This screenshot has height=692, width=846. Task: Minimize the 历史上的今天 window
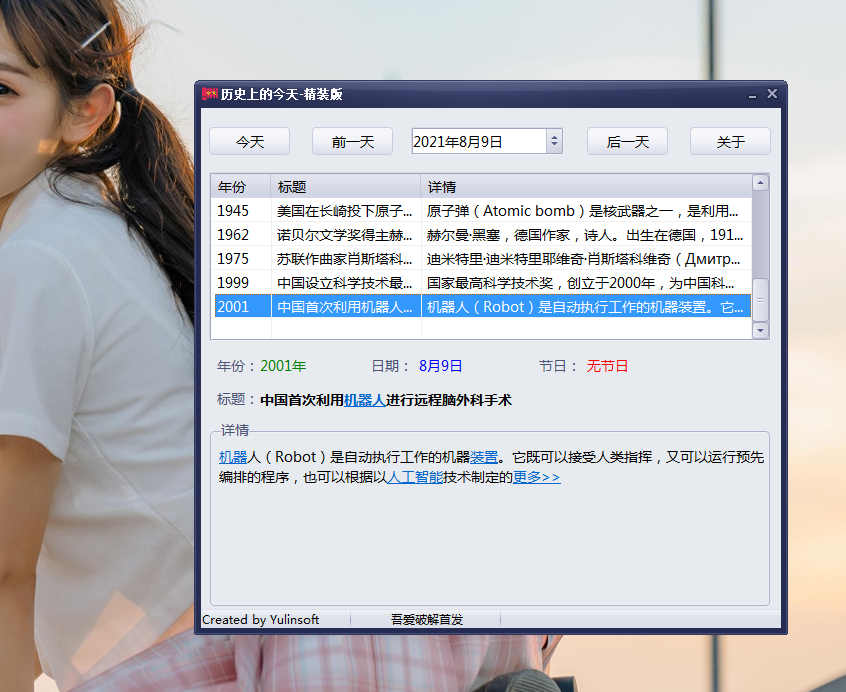point(752,95)
